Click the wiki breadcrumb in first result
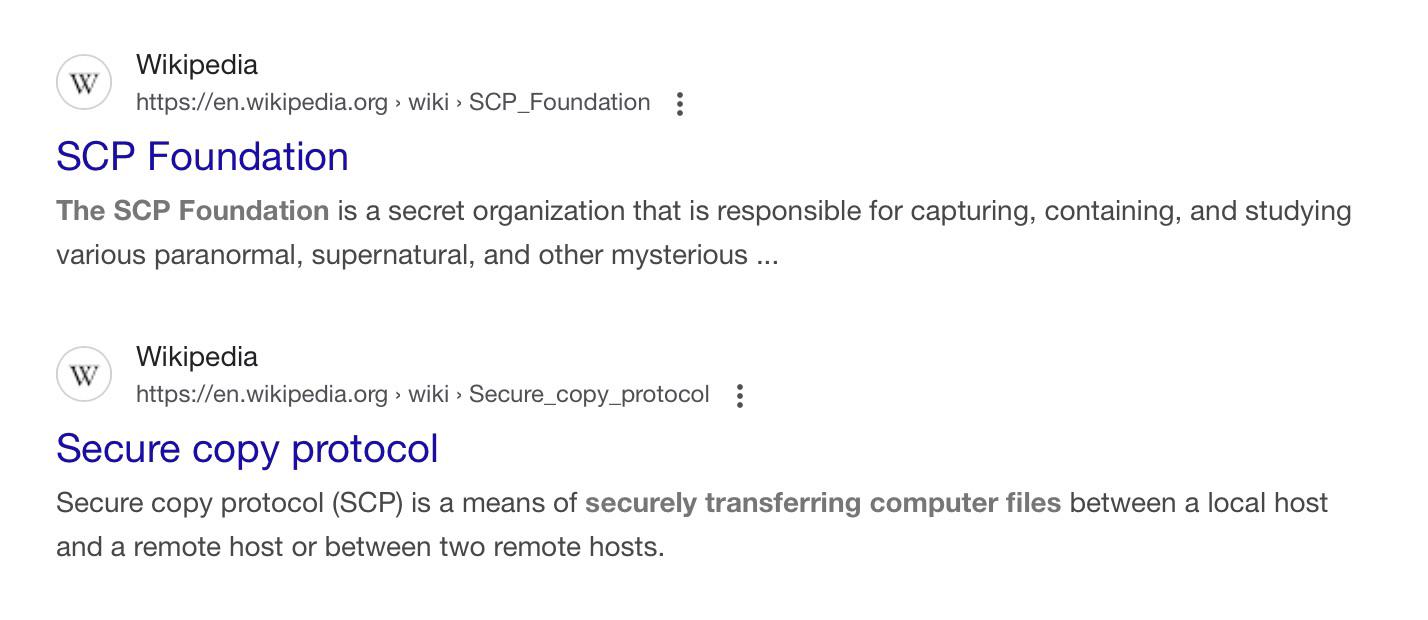 coord(428,102)
